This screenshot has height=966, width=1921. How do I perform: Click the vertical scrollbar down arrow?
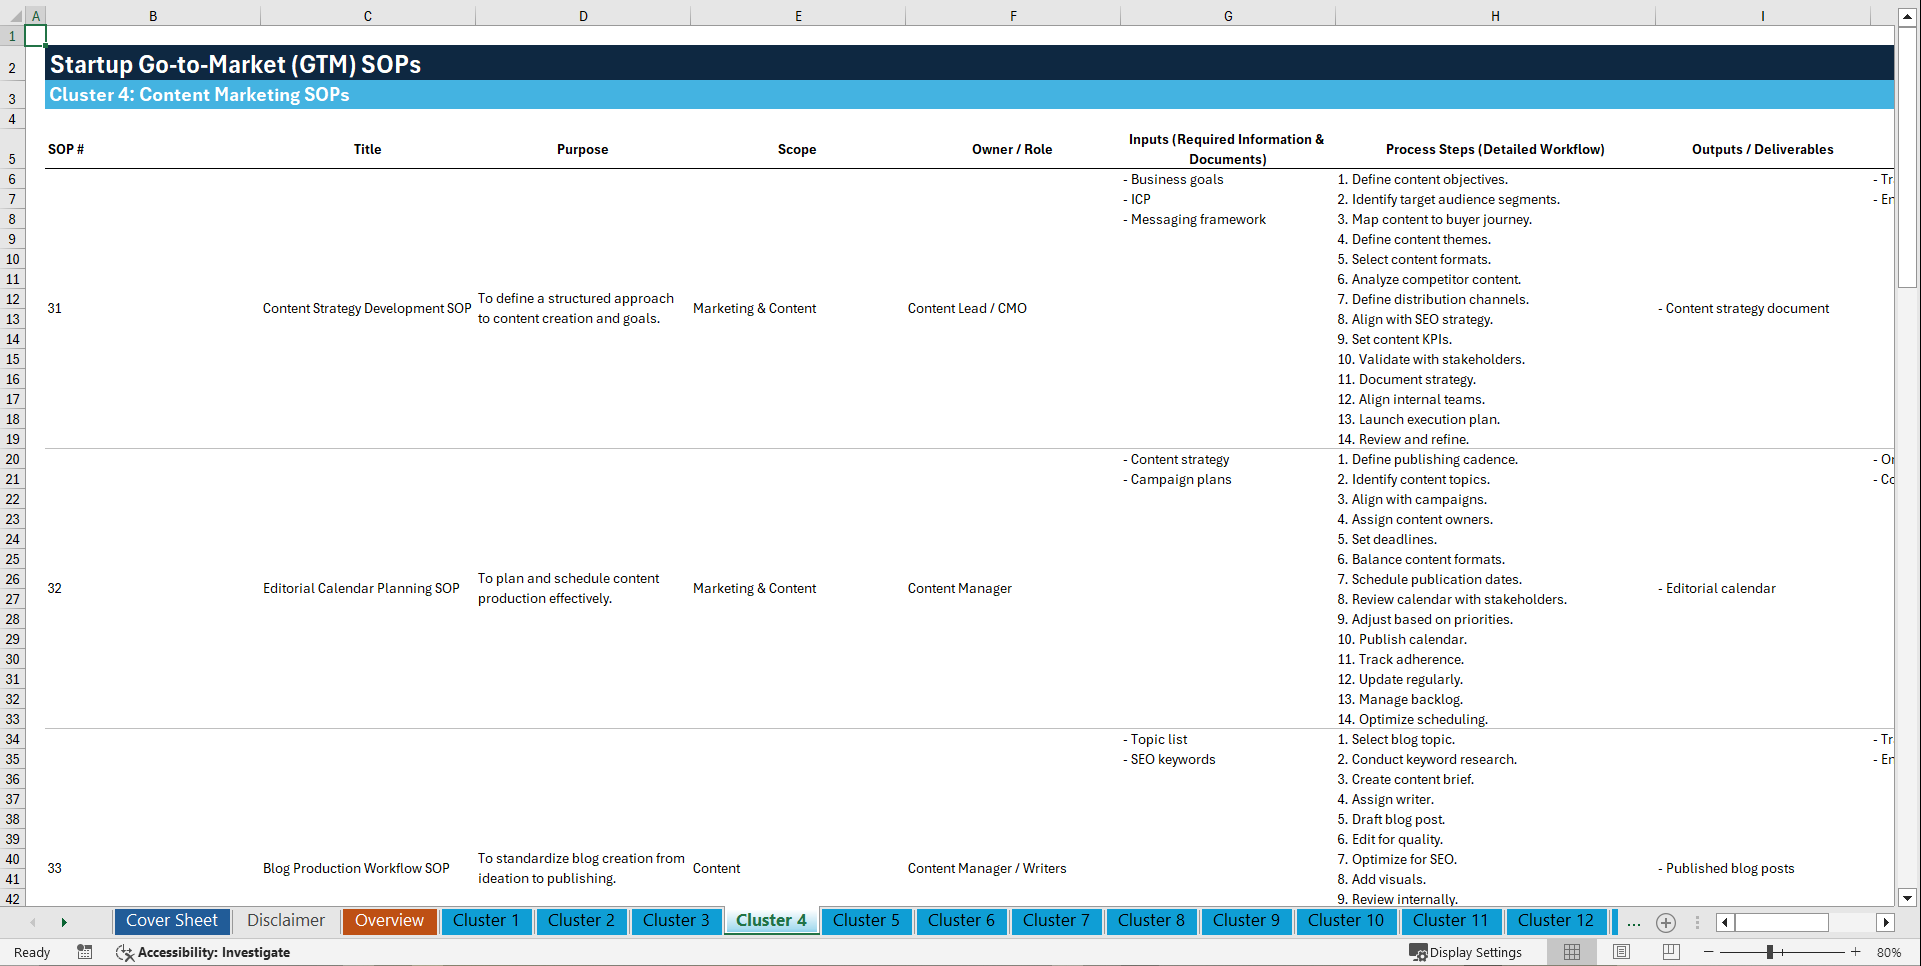click(x=1908, y=898)
